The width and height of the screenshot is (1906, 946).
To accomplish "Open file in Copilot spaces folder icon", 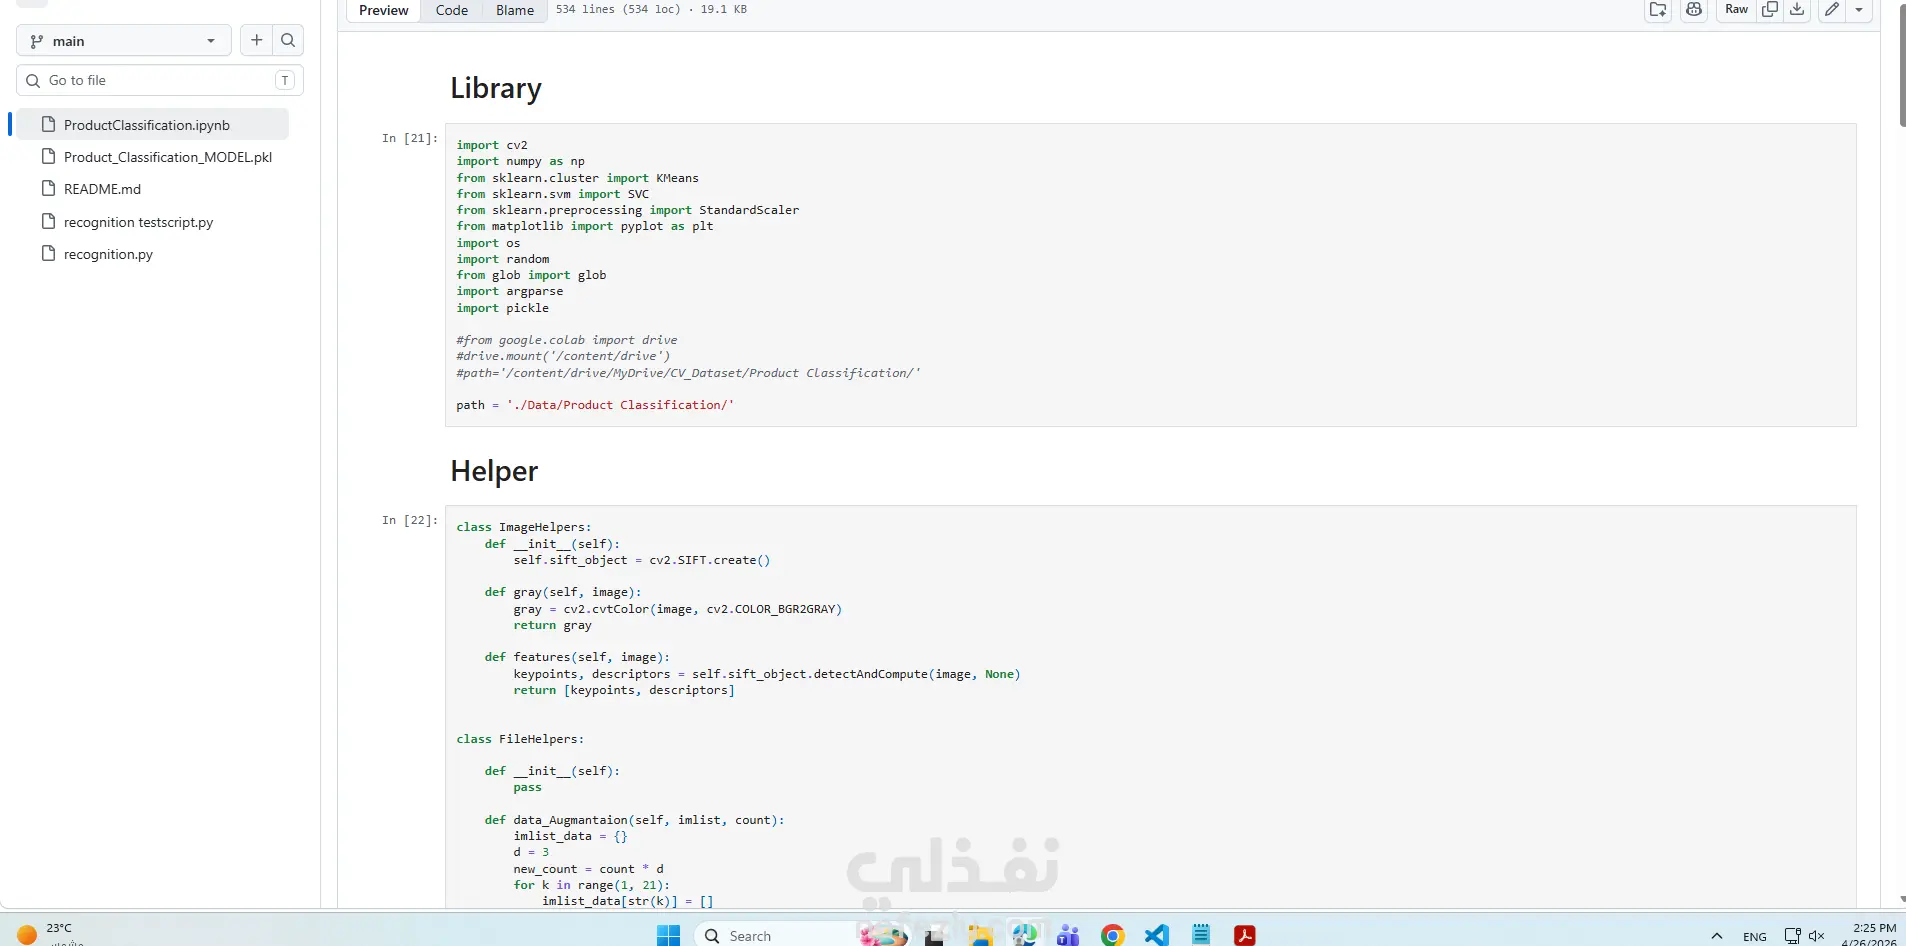I will [1658, 10].
